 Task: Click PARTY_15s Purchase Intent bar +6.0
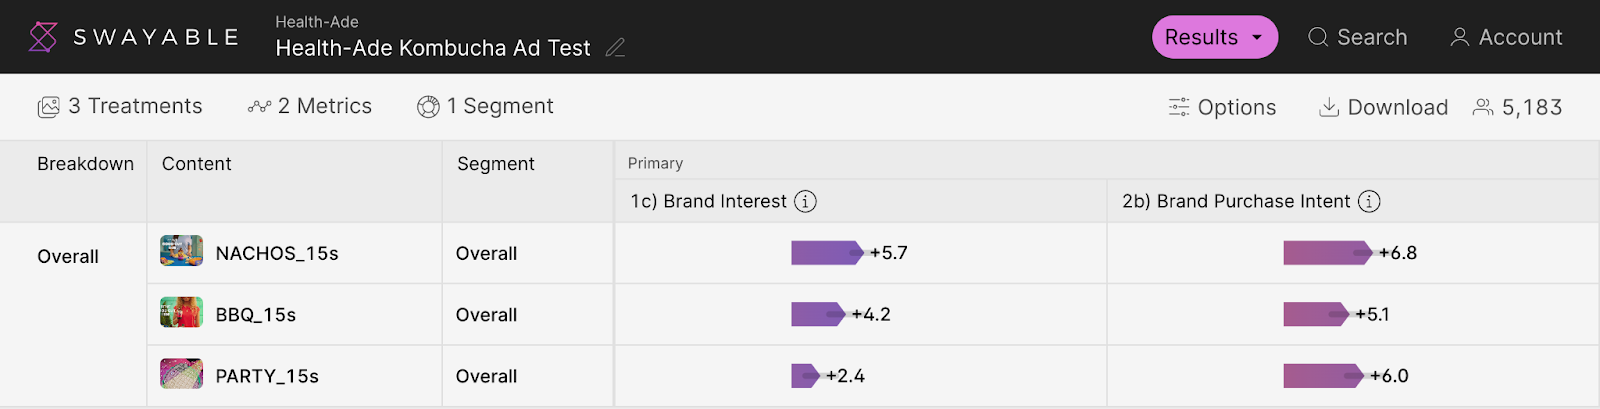point(1324,376)
